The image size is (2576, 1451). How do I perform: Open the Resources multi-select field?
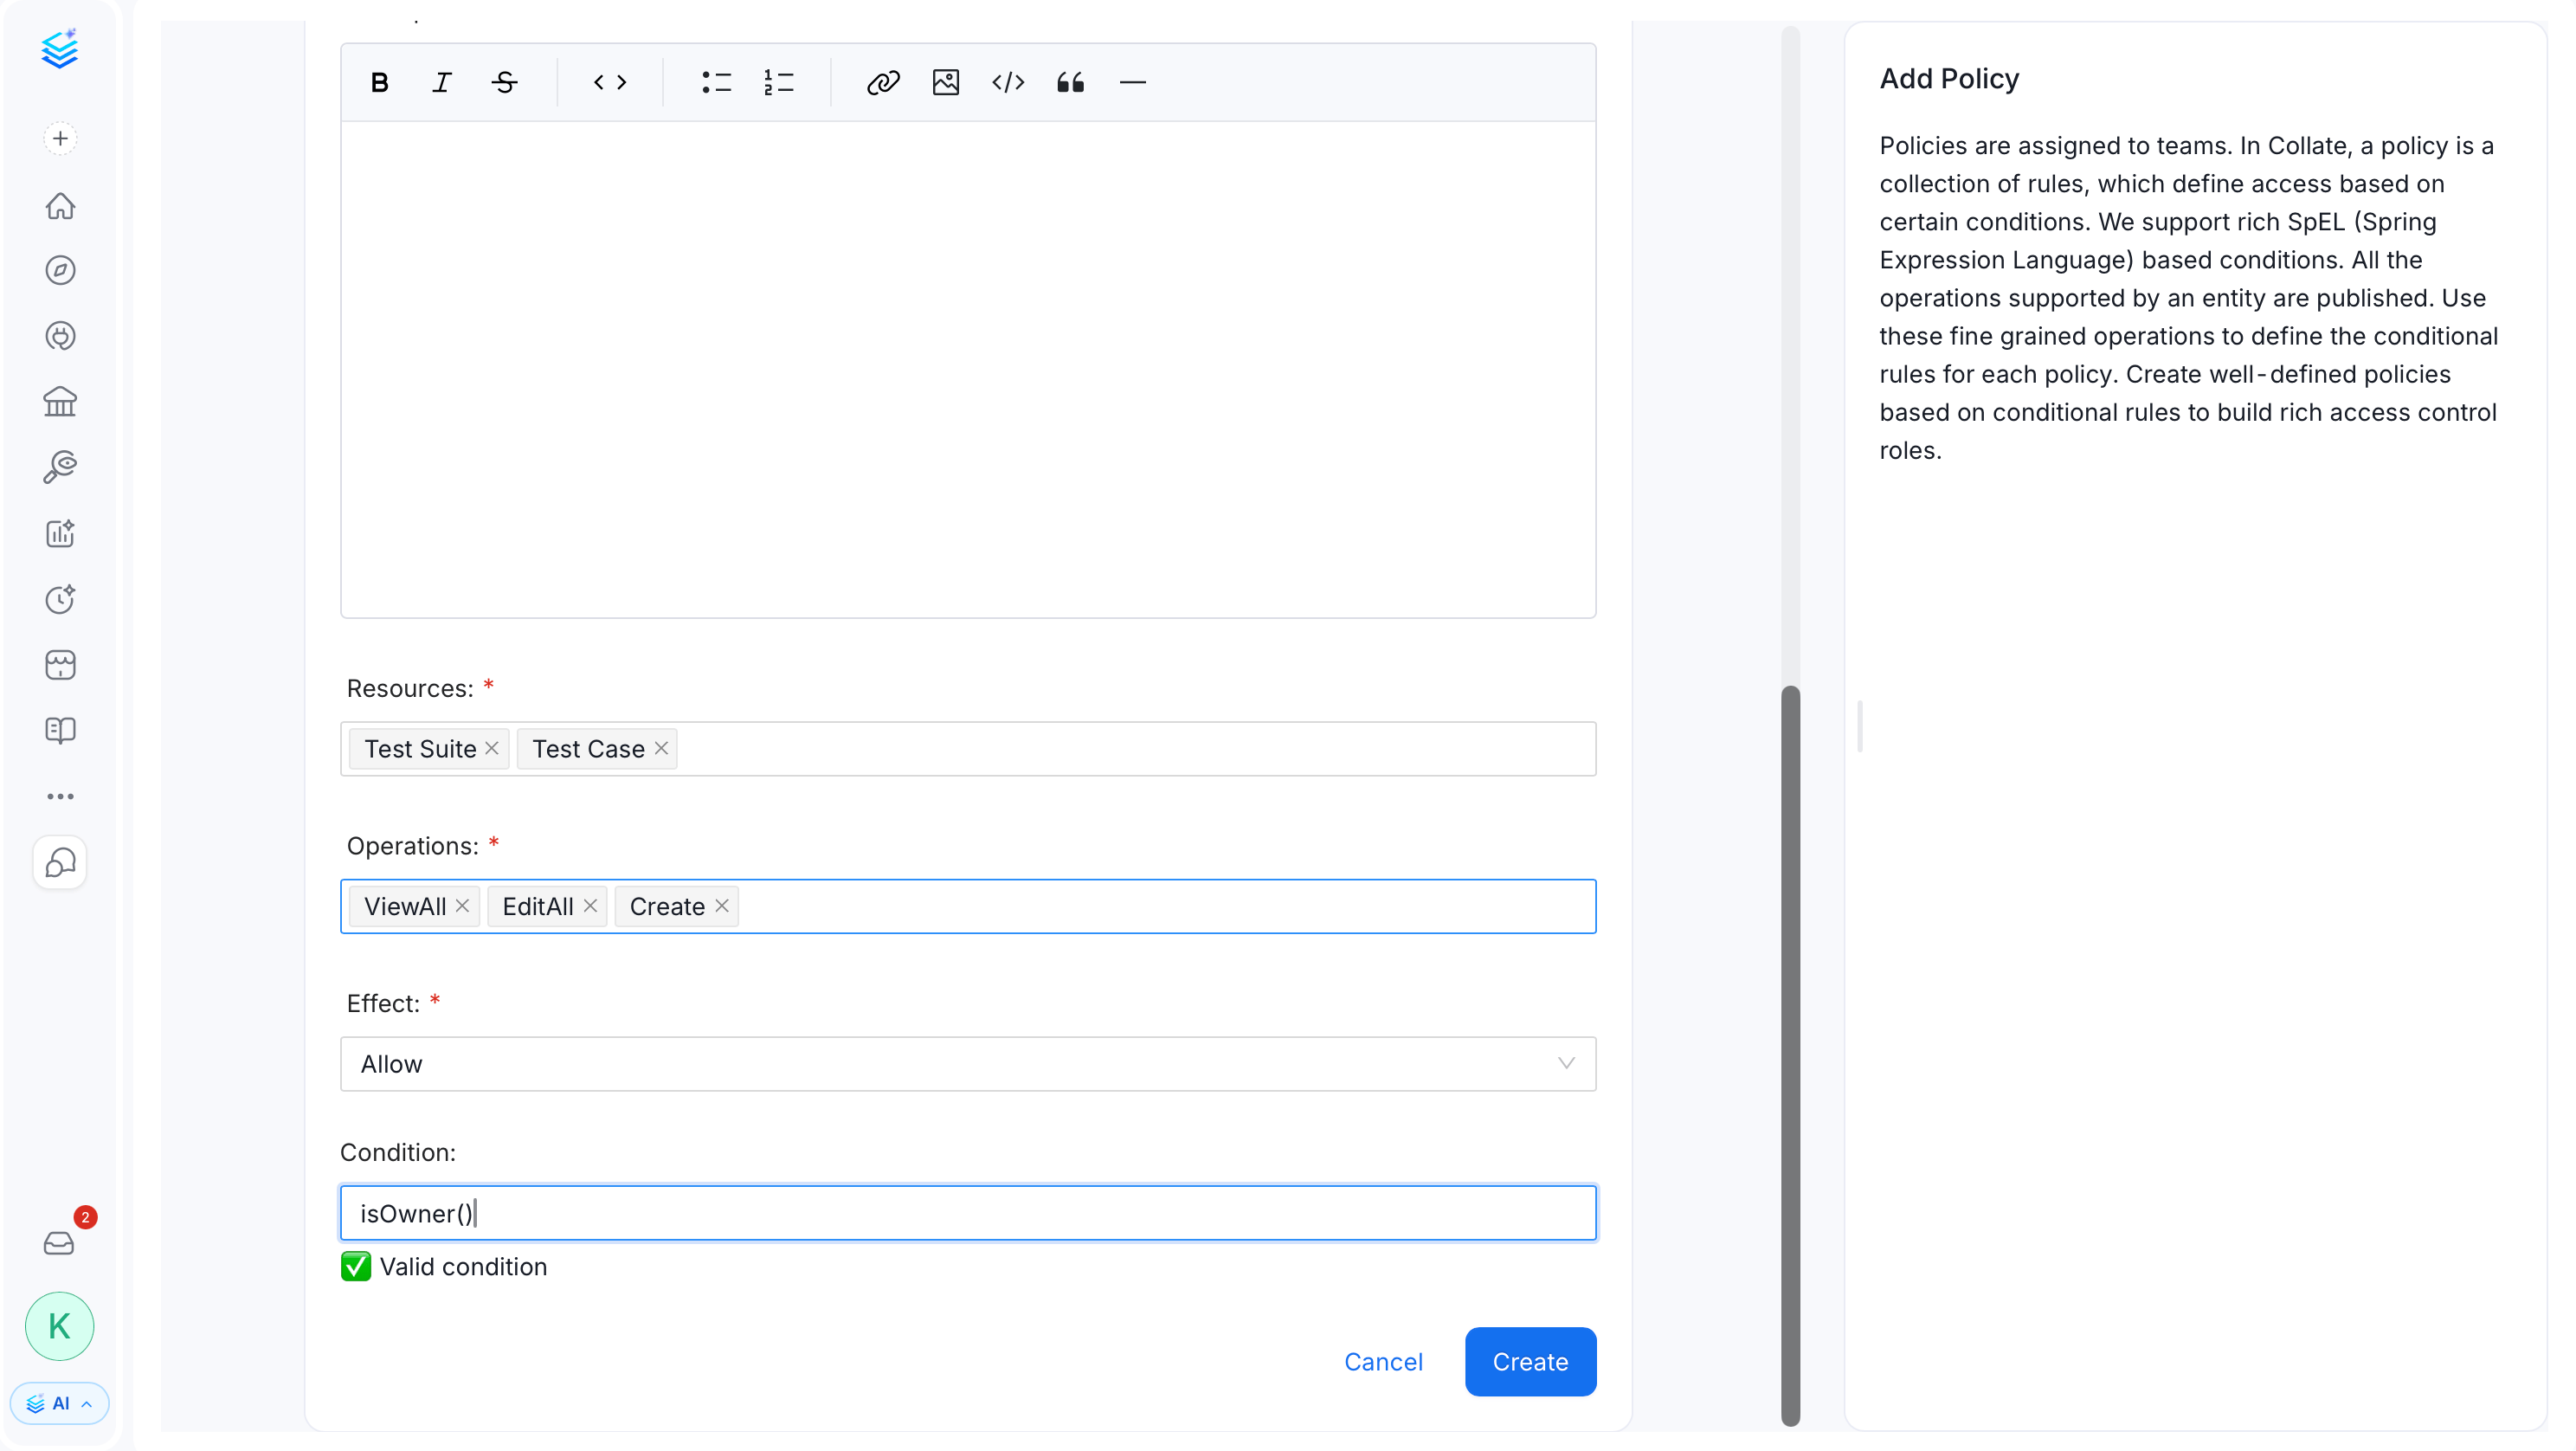point(968,749)
